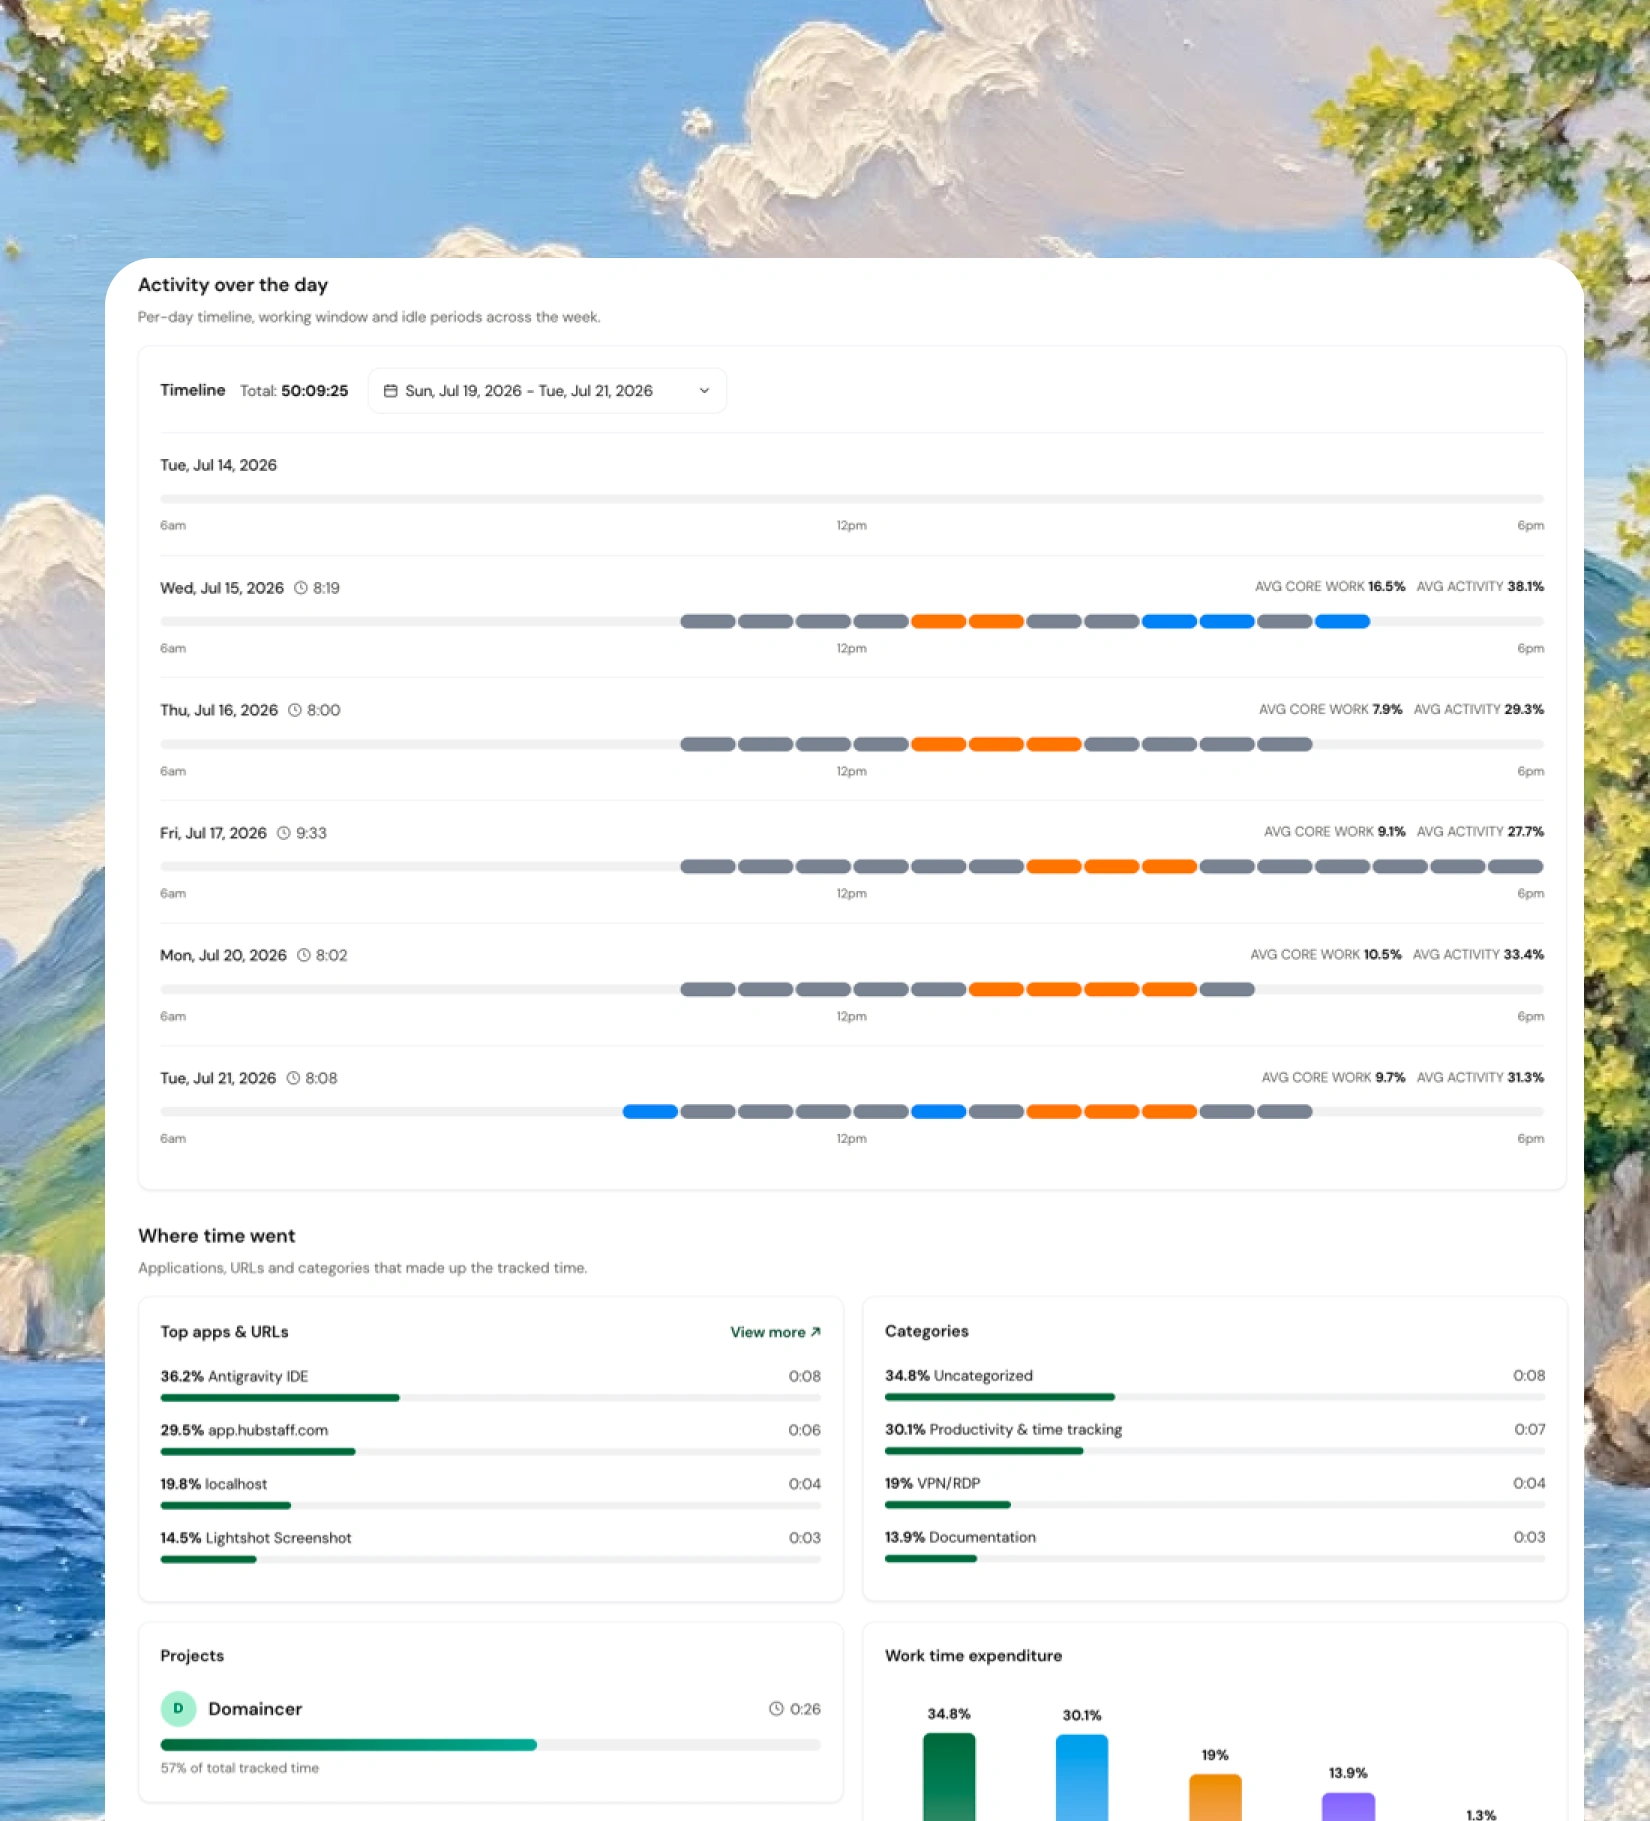This screenshot has width=1650, height=1821.
Task: Click the Thu, Jul 16, 2026 date label
Action: [219, 710]
